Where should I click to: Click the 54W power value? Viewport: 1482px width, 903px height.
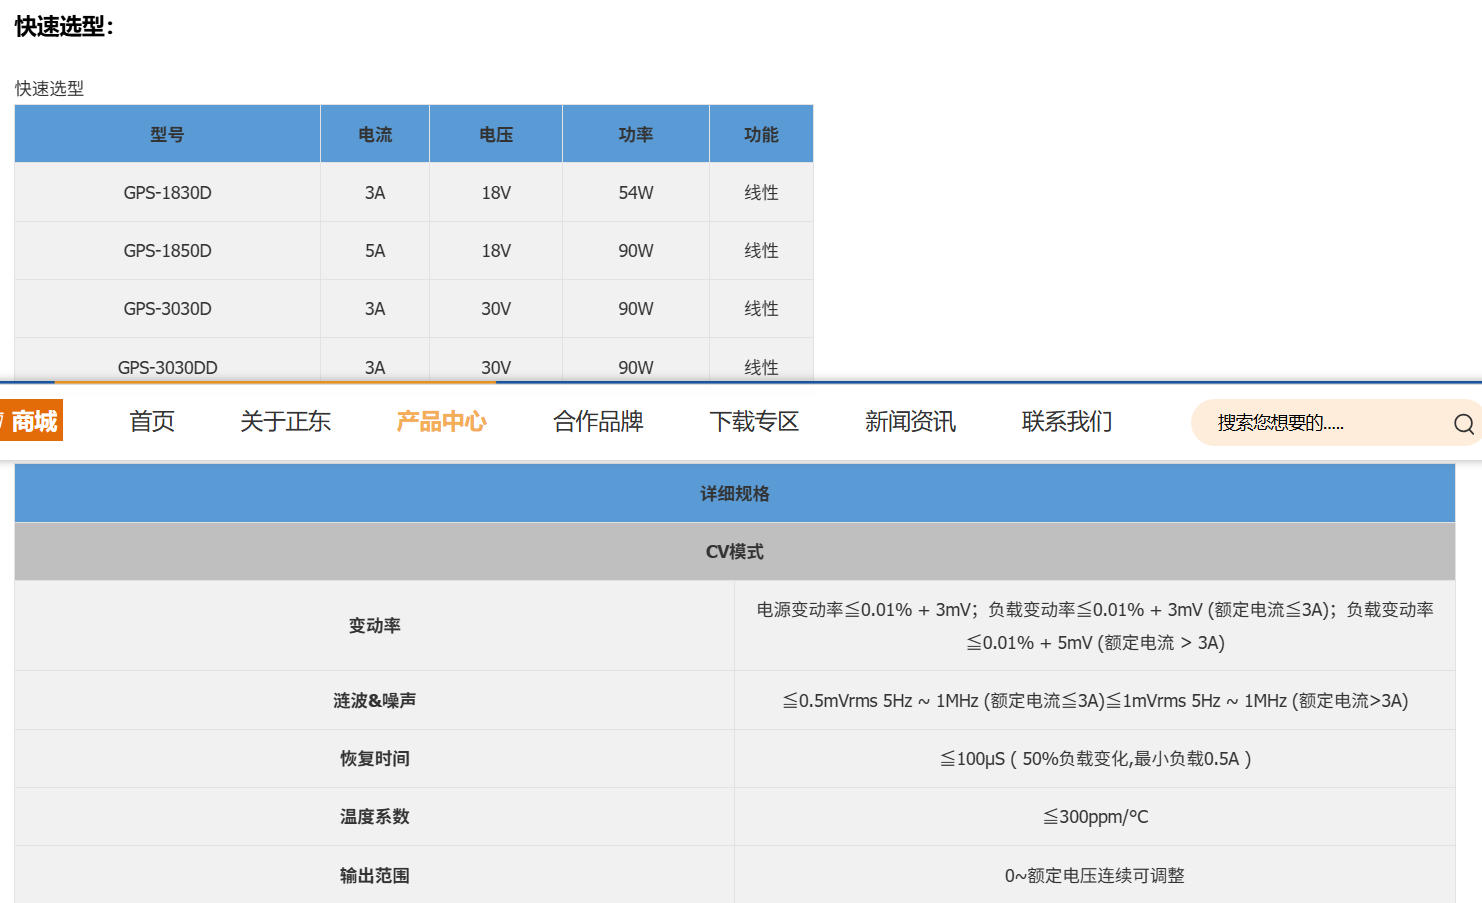pyautogui.click(x=636, y=192)
